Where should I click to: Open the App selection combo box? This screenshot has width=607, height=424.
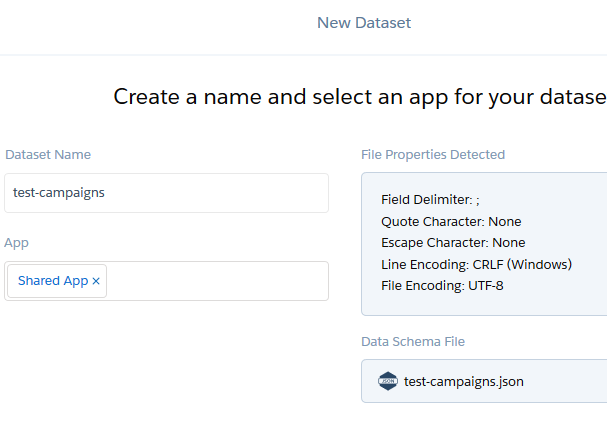pyautogui.click(x=215, y=281)
